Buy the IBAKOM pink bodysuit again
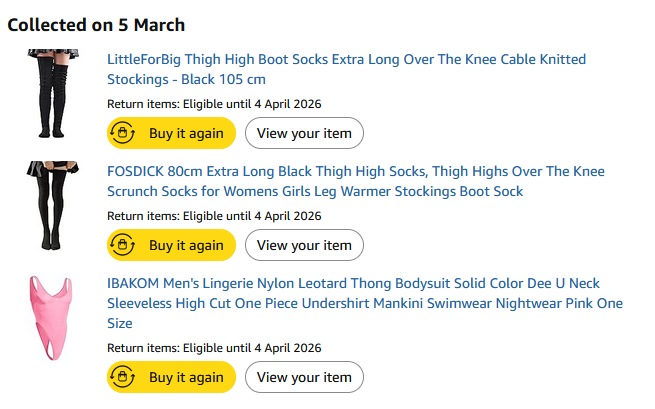655x409 pixels. pyautogui.click(x=171, y=377)
